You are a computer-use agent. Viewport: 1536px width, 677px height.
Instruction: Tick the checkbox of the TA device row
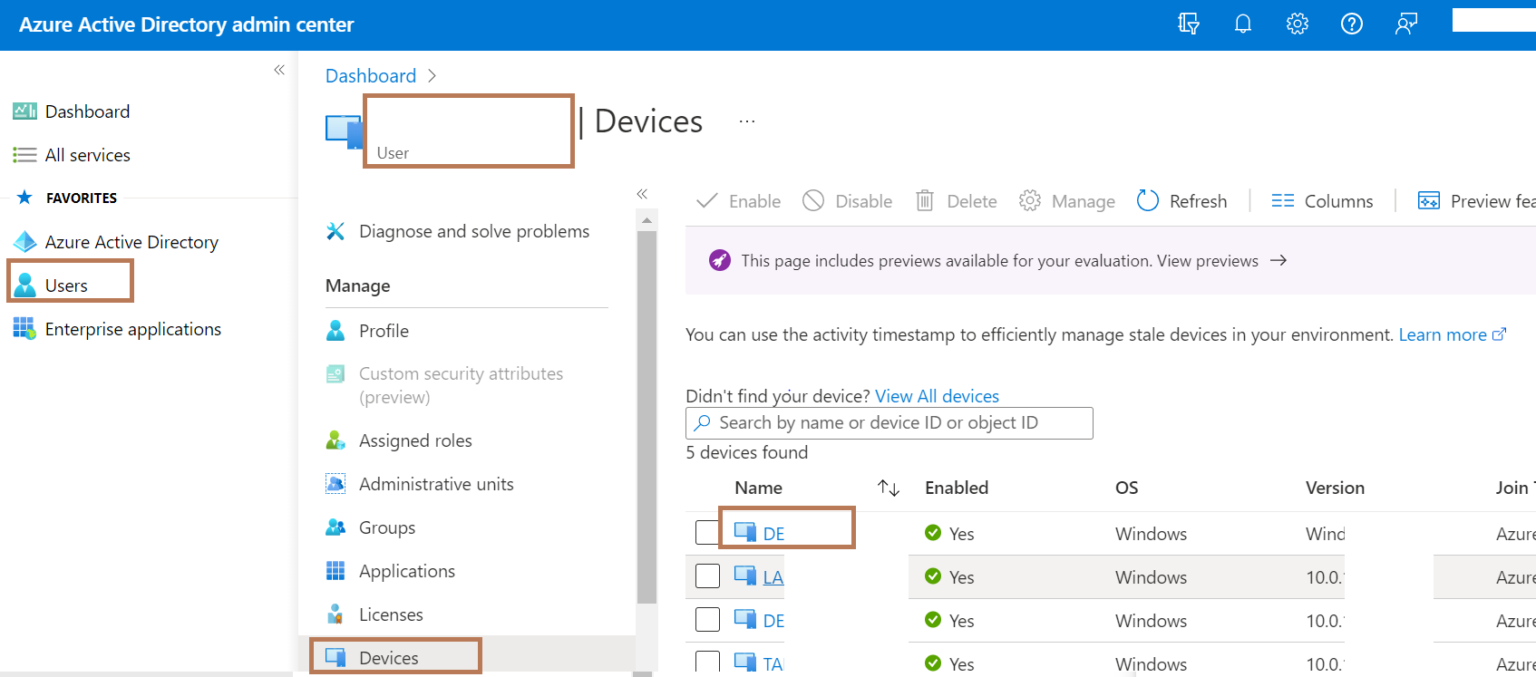tap(707, 663)
